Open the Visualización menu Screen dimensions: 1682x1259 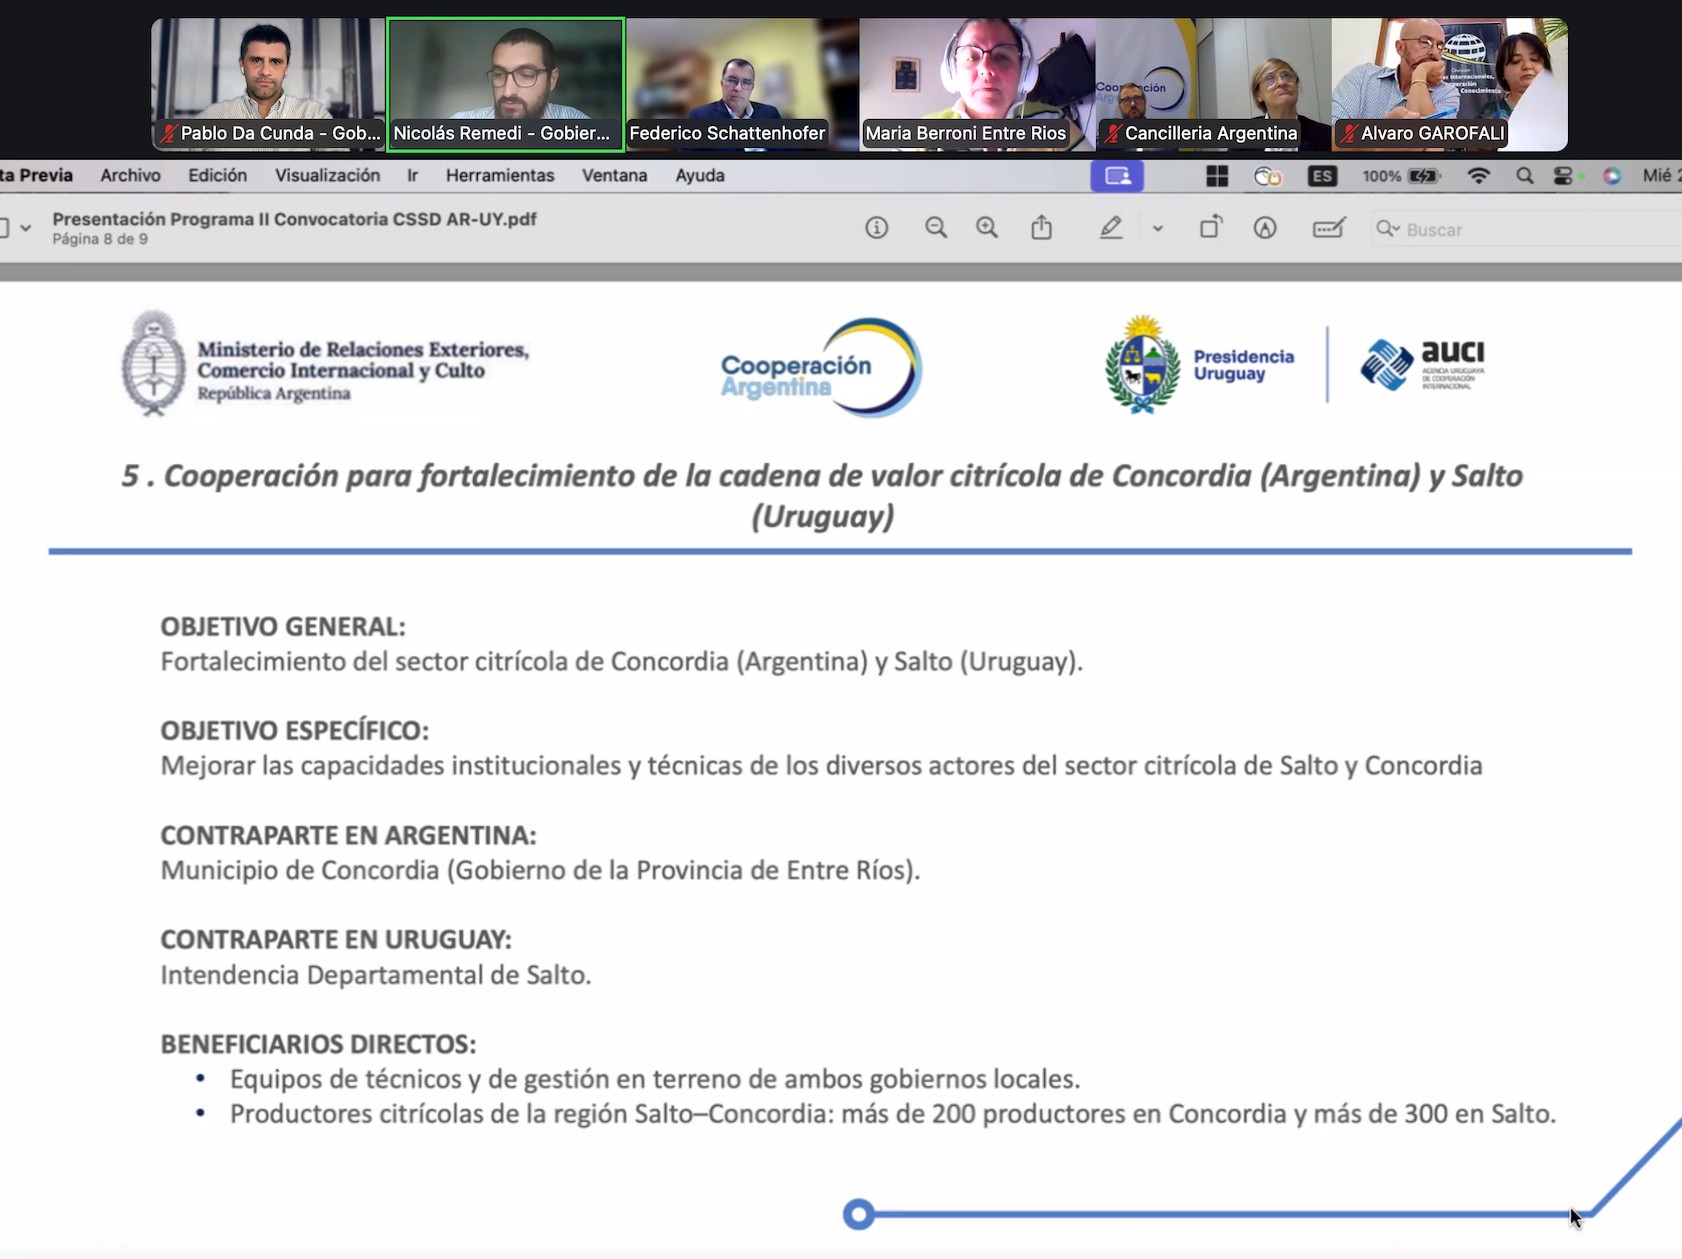point(327,175)
